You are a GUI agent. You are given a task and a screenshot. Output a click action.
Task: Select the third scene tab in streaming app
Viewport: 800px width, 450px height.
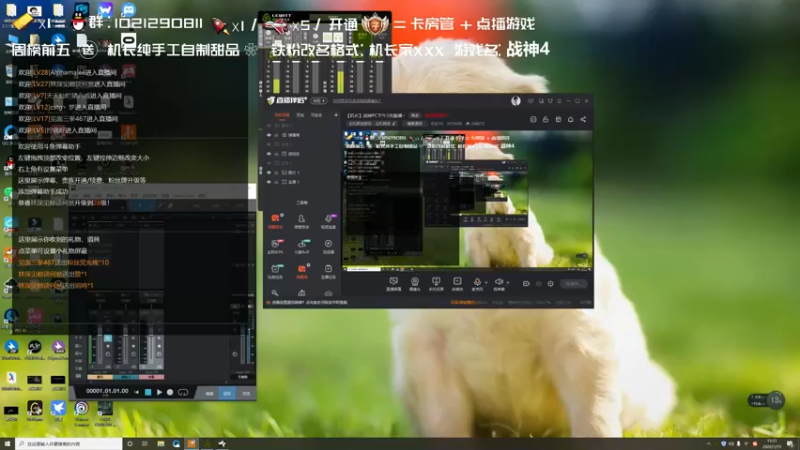click(316, 115)
